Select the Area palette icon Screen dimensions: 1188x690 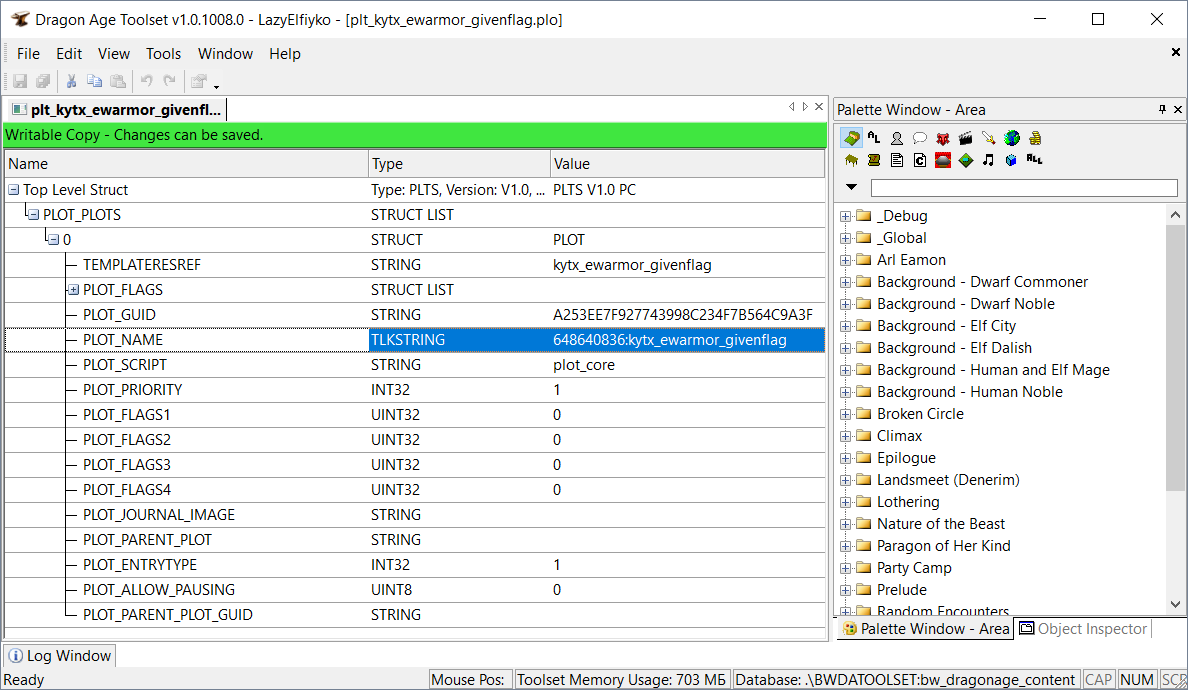click(x=851, y=138)
